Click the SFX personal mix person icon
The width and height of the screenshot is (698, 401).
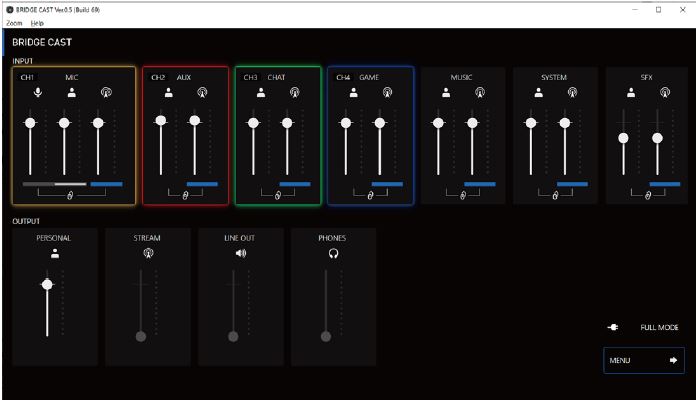pyautogui.click(x=631, y=92)
